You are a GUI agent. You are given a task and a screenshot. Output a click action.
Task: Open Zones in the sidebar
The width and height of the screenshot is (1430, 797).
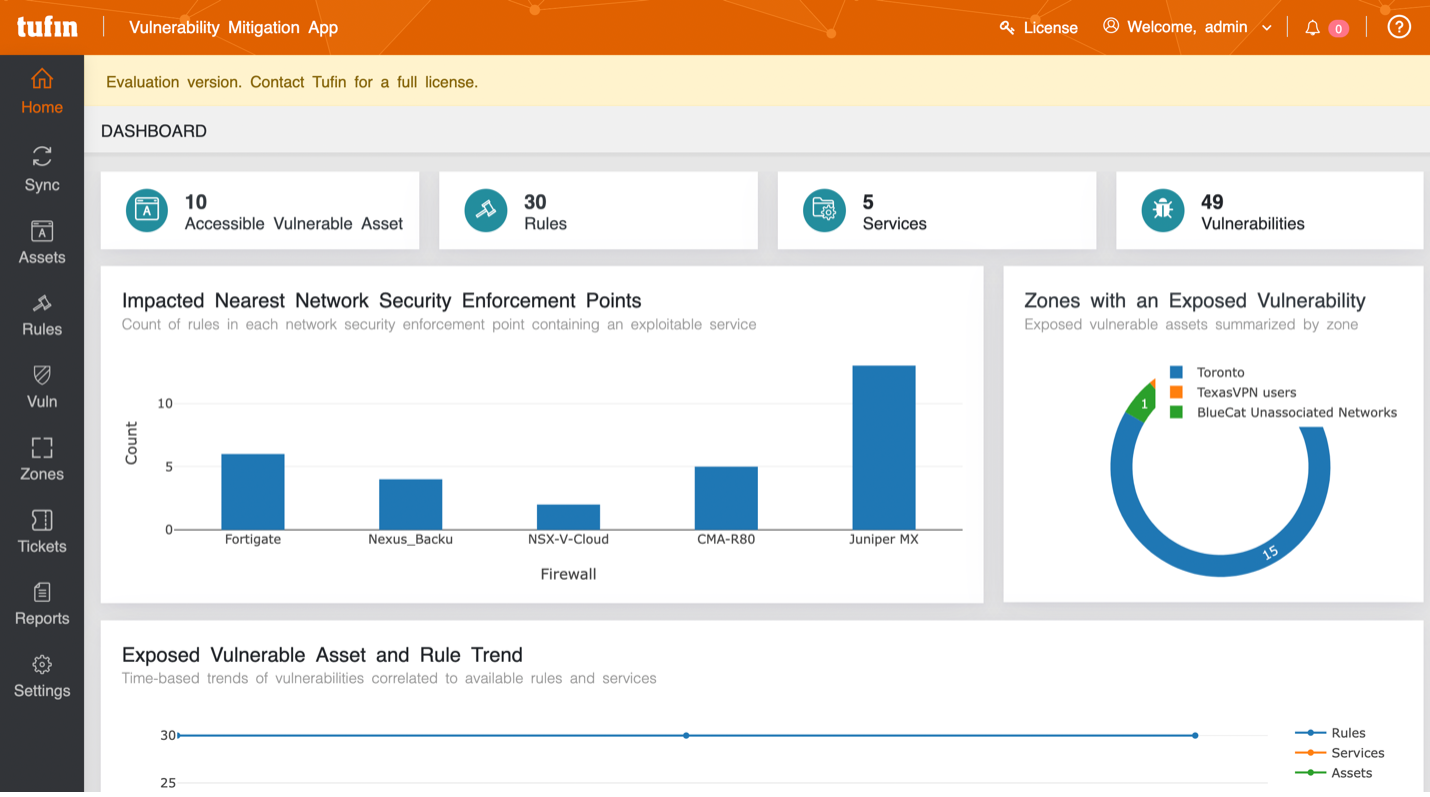click(x=42, y=459)
